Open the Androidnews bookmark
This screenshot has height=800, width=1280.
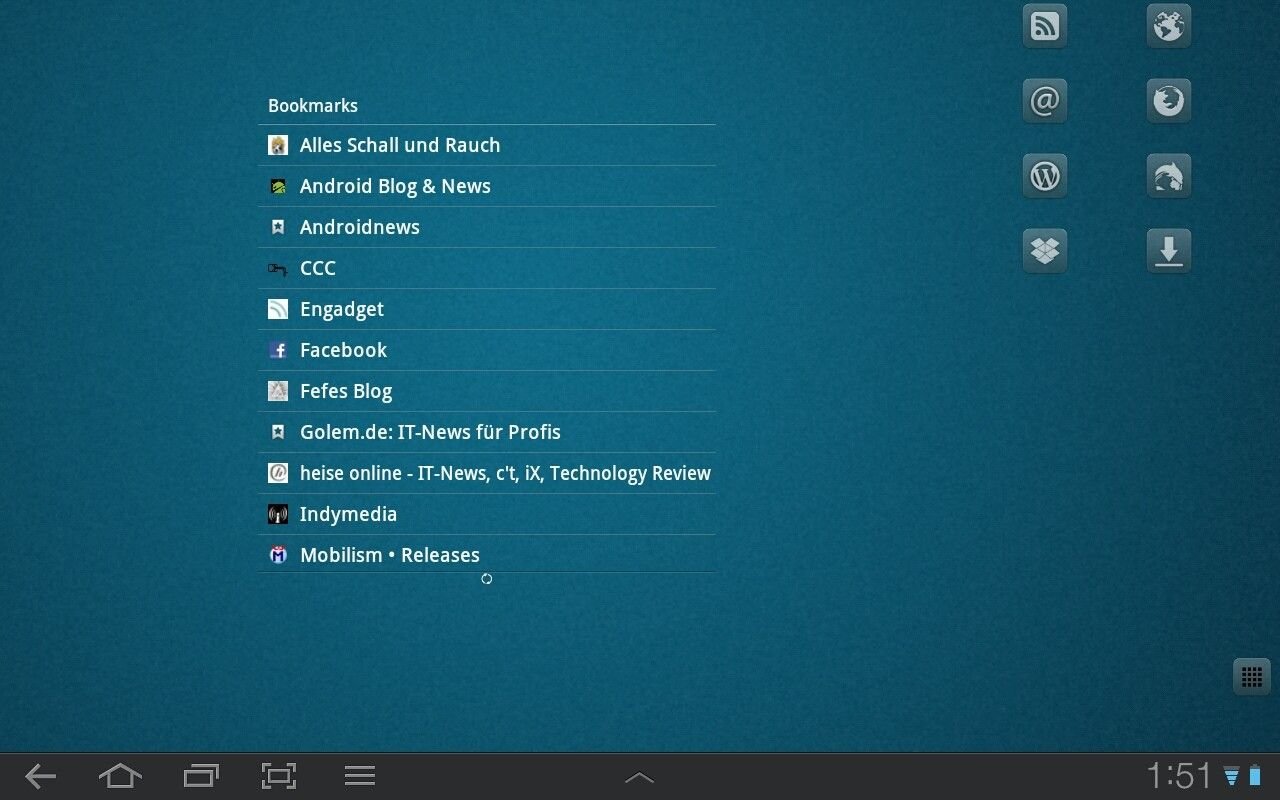pos(487,227)
